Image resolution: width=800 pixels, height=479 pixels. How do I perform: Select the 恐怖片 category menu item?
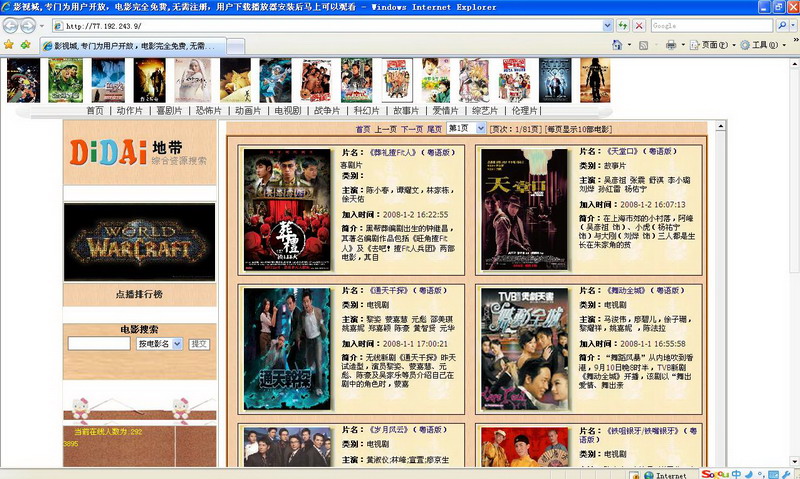click(x=209, y=110)
